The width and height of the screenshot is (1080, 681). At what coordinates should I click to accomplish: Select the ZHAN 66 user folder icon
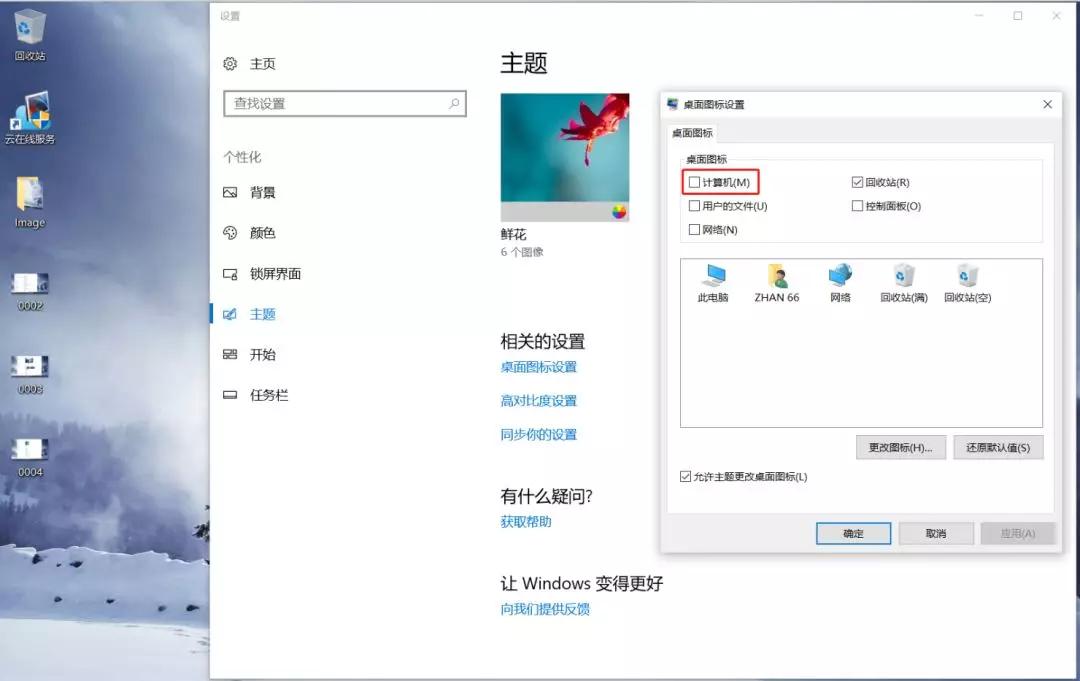777,283
